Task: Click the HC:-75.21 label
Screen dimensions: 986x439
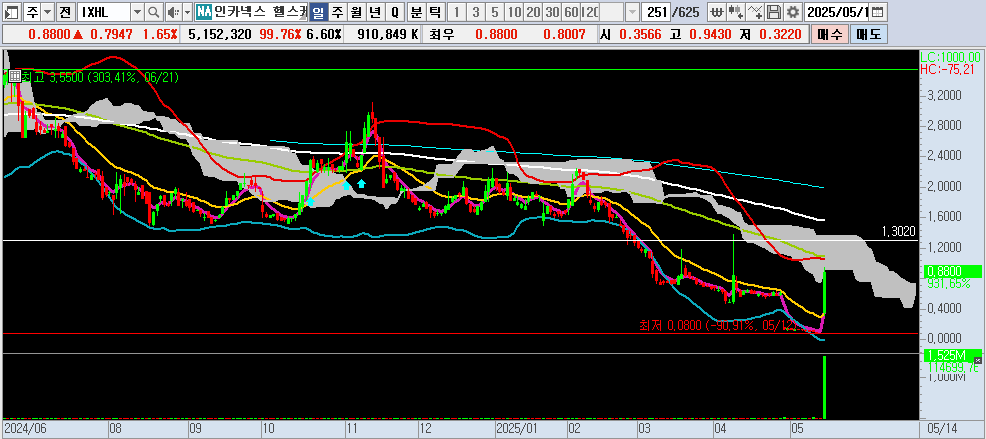Action: click(946, 68)
